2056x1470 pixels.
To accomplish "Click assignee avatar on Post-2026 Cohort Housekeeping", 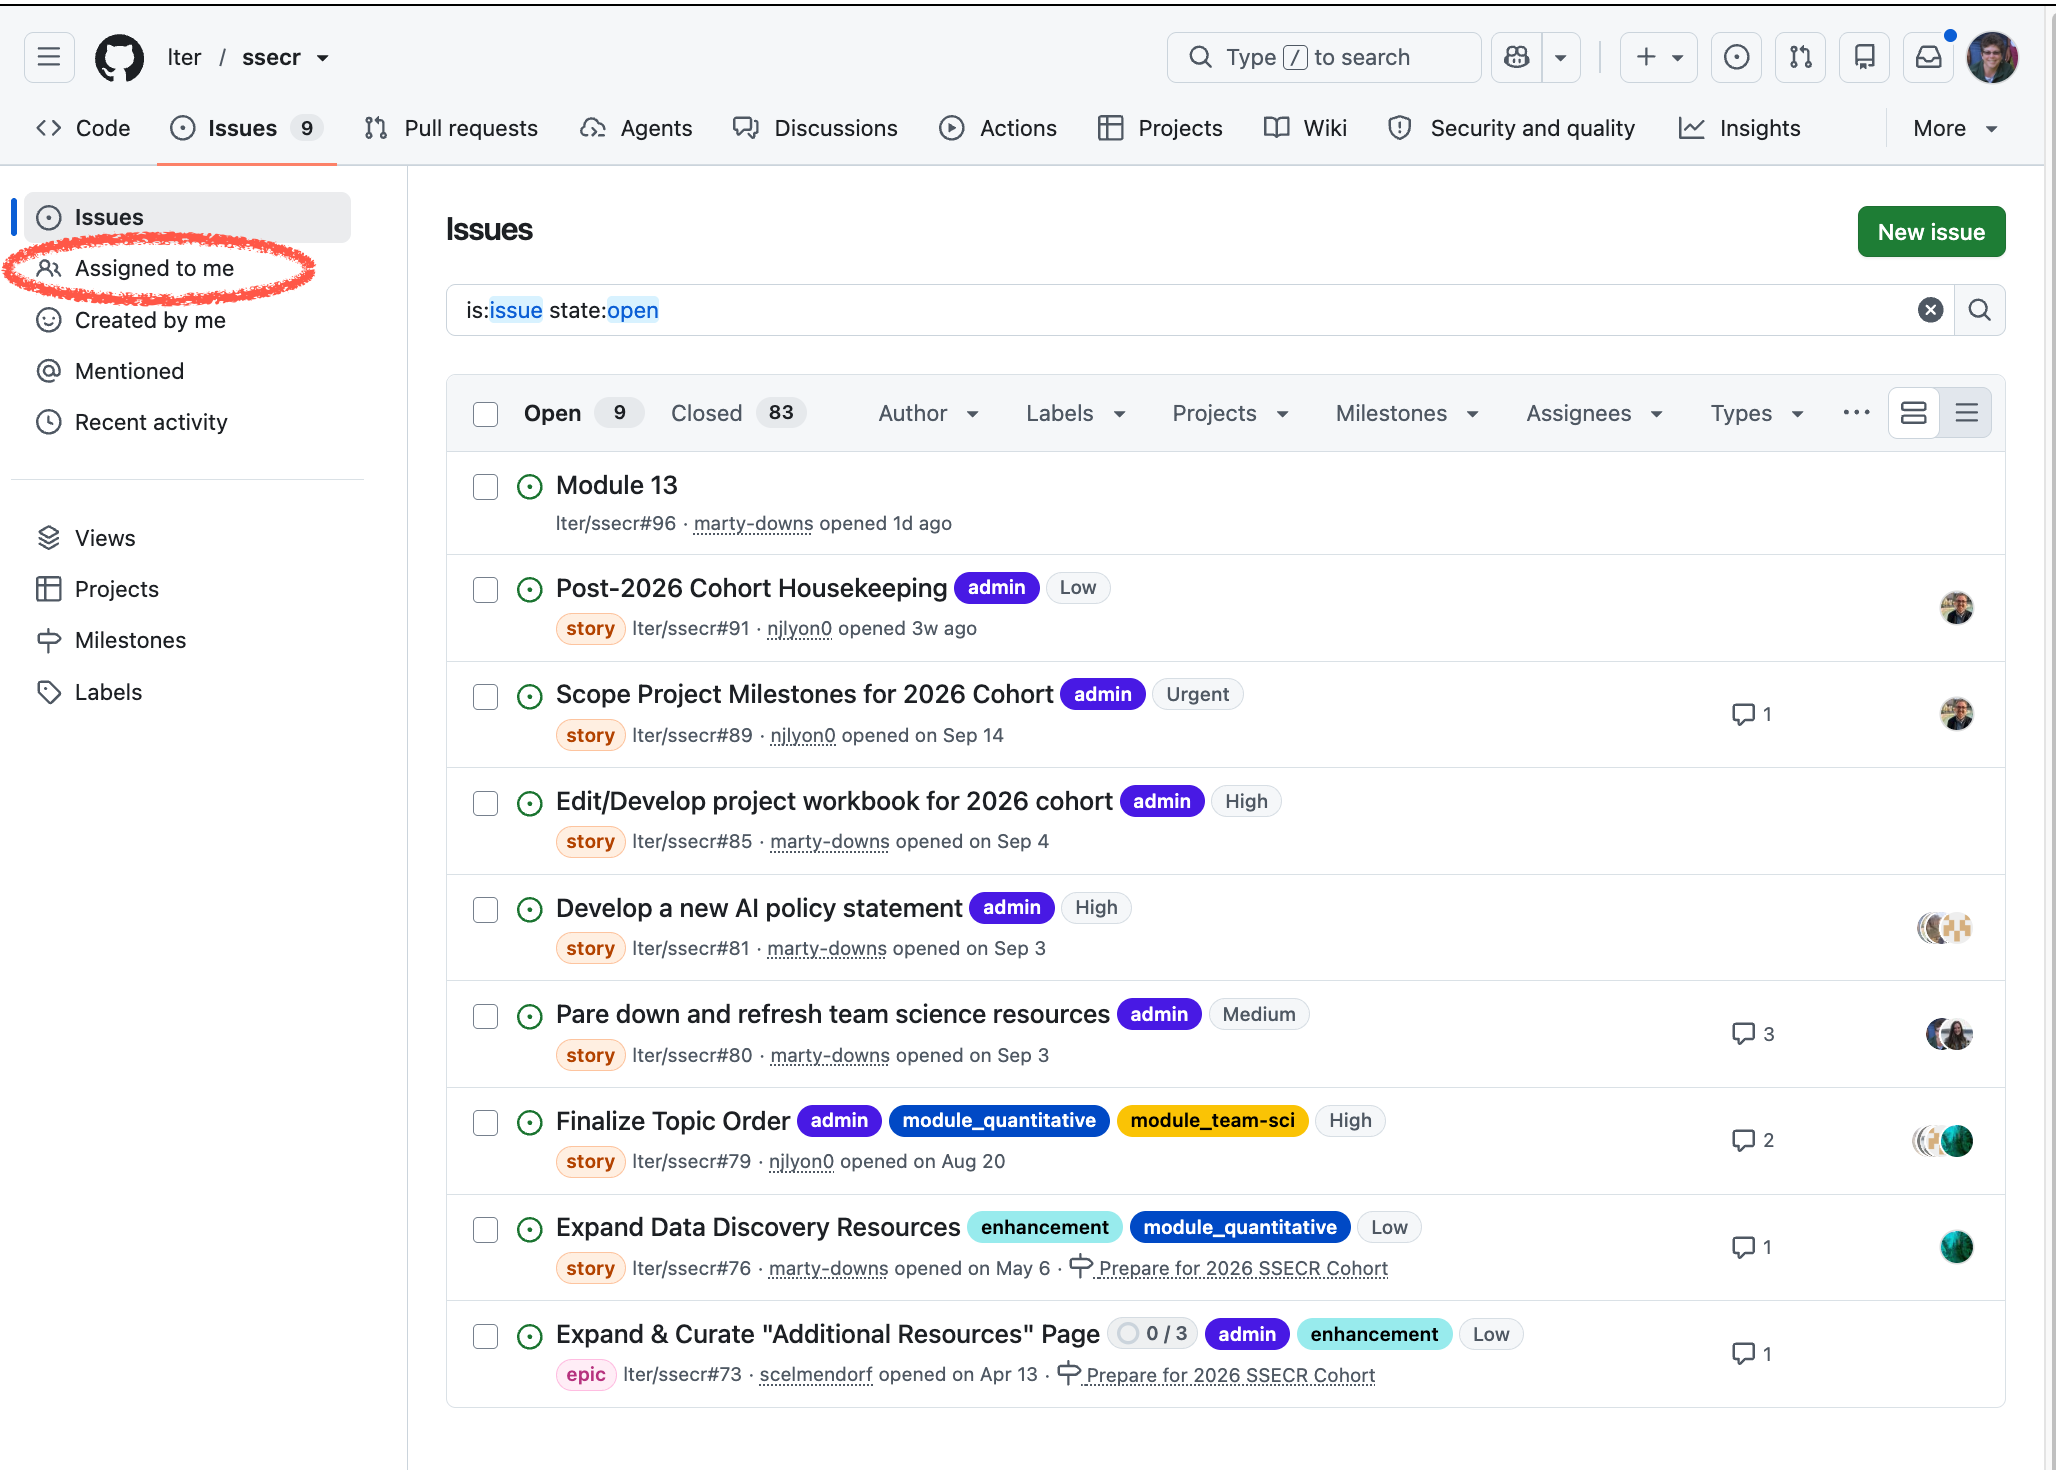I will click(1956, 608).
